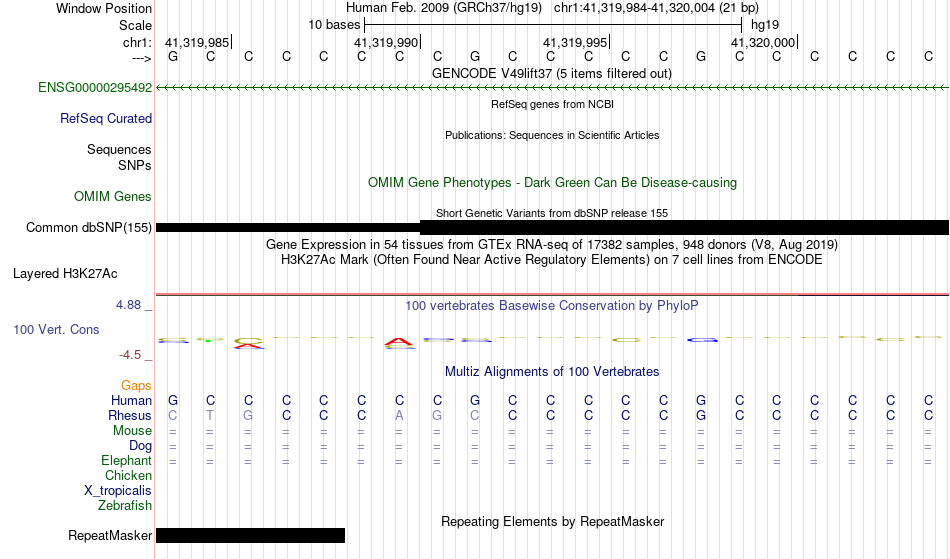Click the 100 Vert. Cons track label
The image size is (950, 559).
coord(56,329)
